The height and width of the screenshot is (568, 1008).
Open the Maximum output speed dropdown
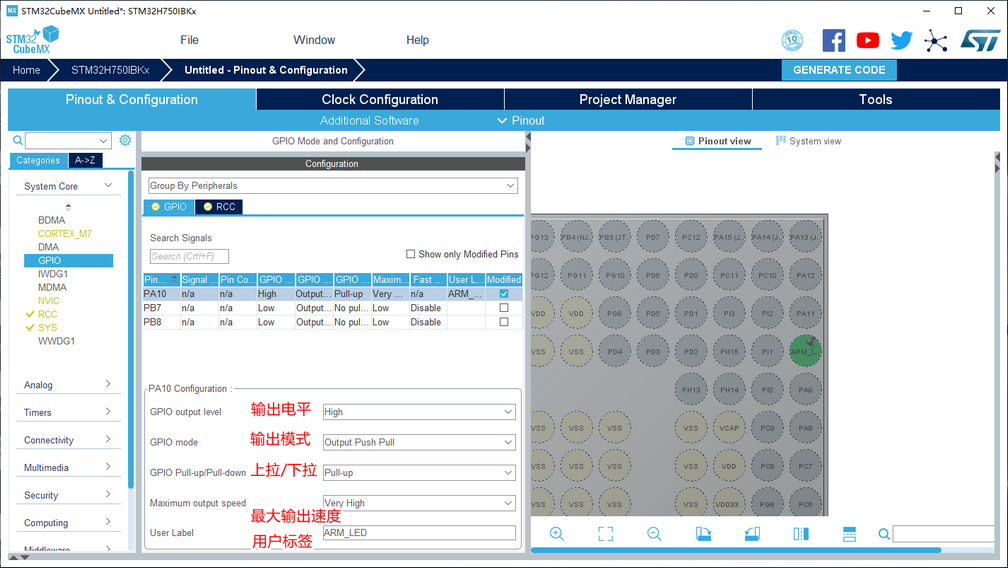click(418, 503)
